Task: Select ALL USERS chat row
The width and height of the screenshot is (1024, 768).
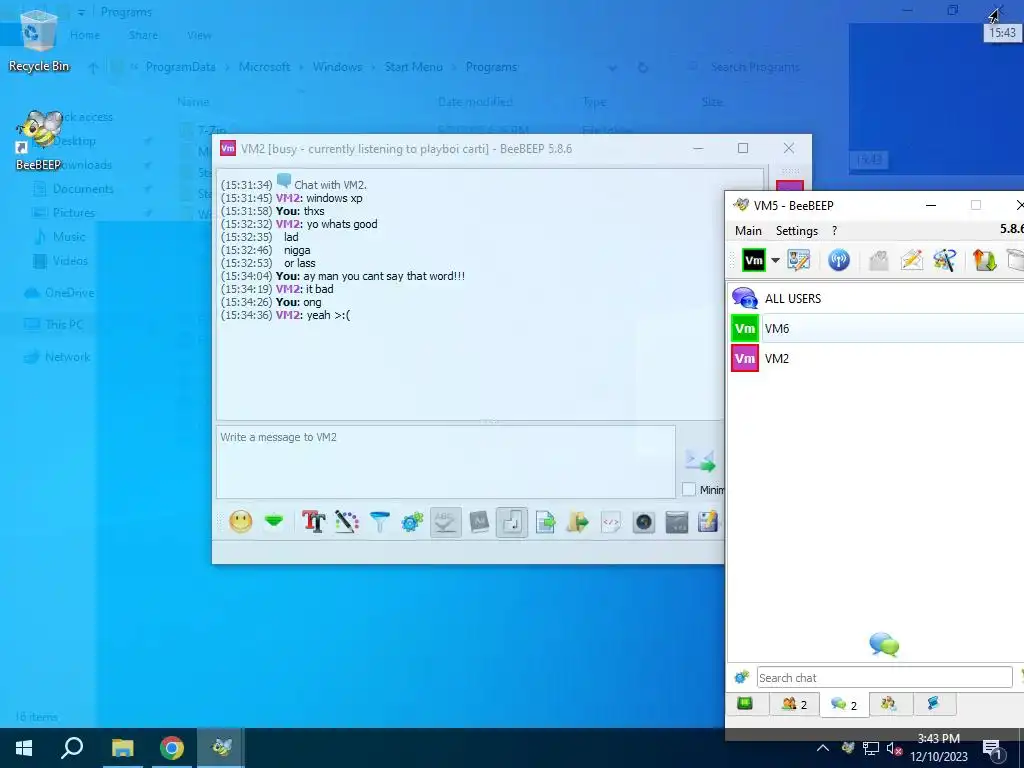Action: [x=877, y=298]
